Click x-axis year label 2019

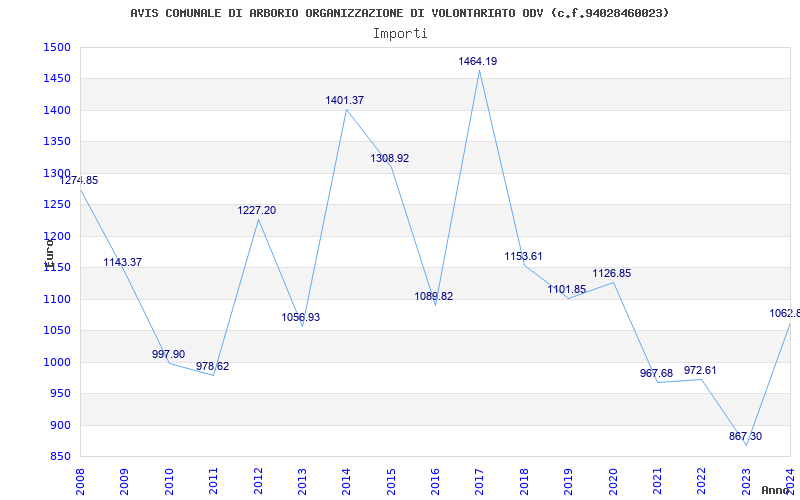click(568, 482)
